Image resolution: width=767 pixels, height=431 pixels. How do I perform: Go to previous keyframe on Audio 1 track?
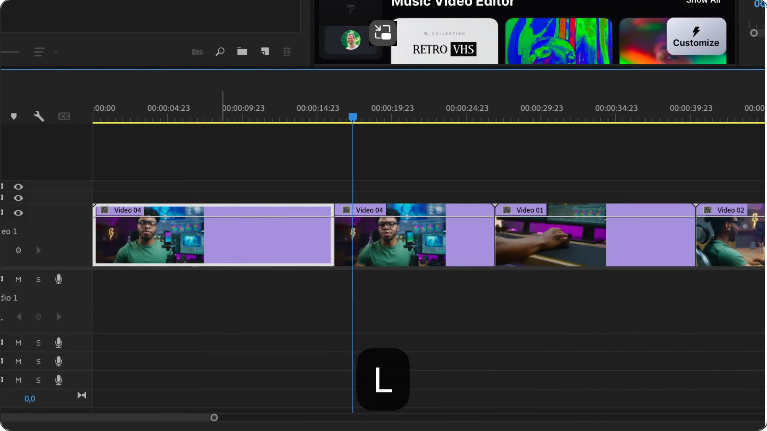click(18, 317)
